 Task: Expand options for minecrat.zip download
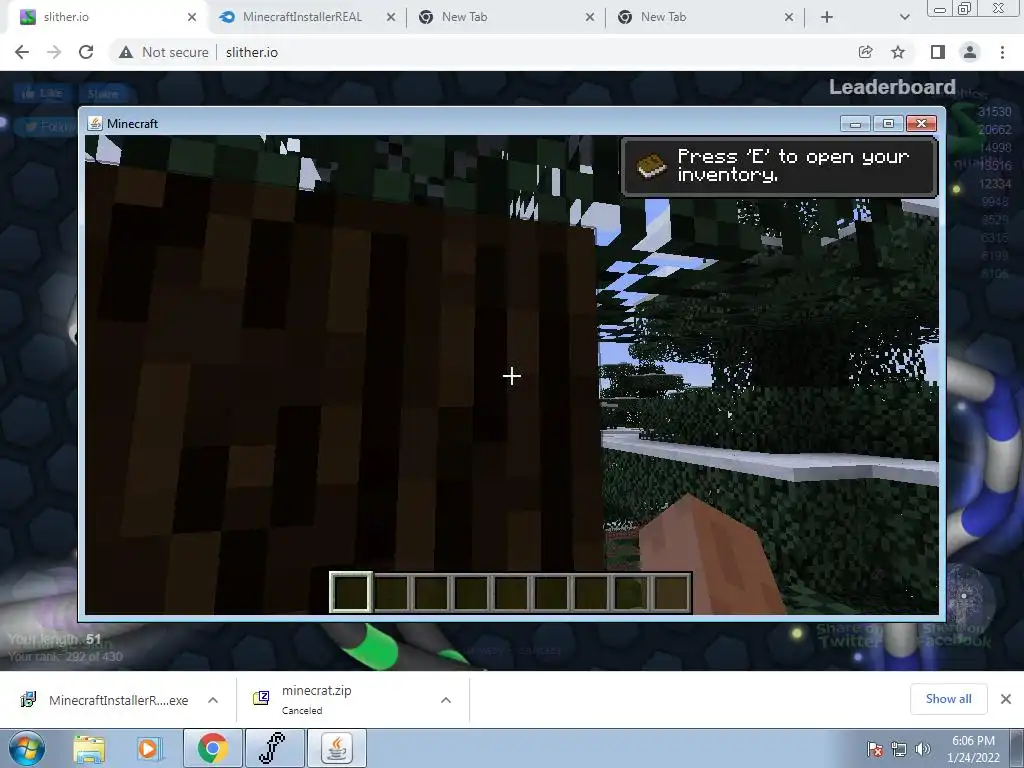pyautogui.click(x=446, y=700)
